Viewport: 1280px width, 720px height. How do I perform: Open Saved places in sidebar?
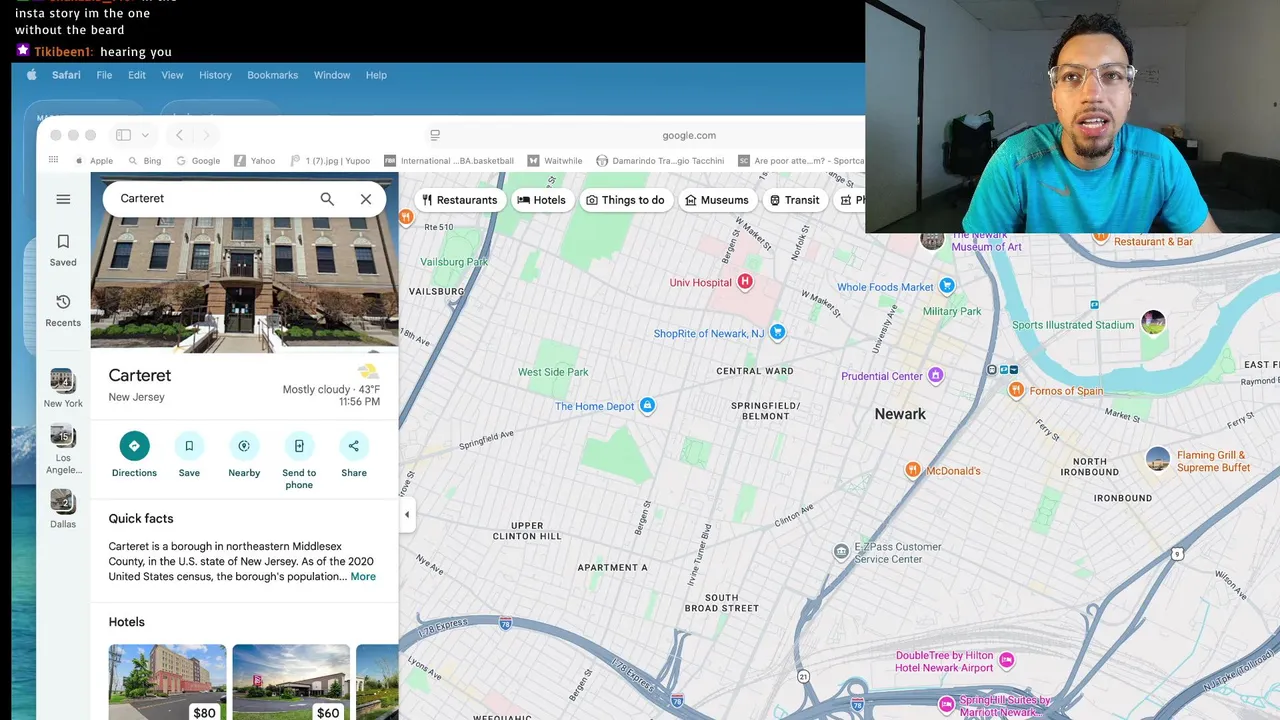(63, 250)
